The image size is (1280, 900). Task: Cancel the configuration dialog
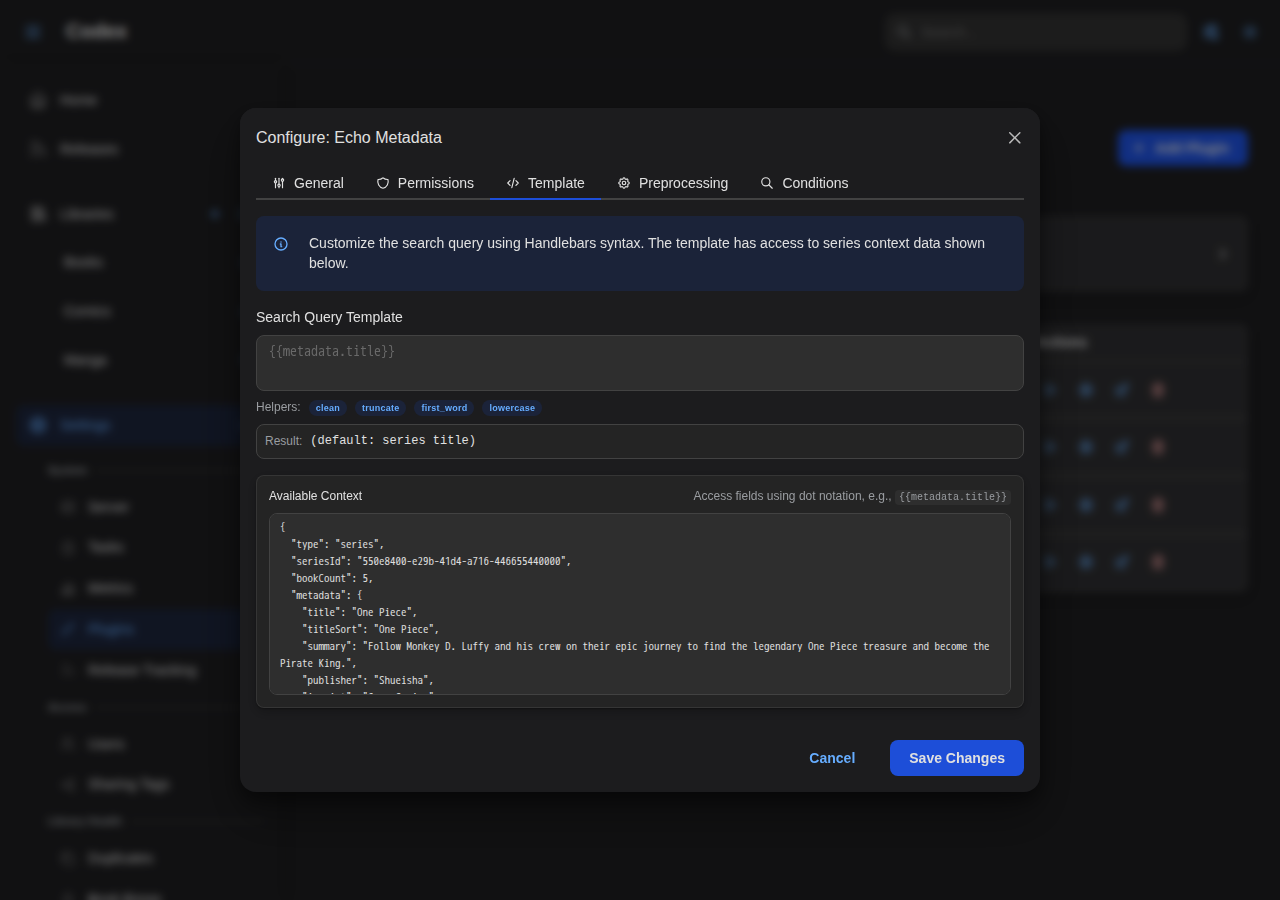(832, 758)
